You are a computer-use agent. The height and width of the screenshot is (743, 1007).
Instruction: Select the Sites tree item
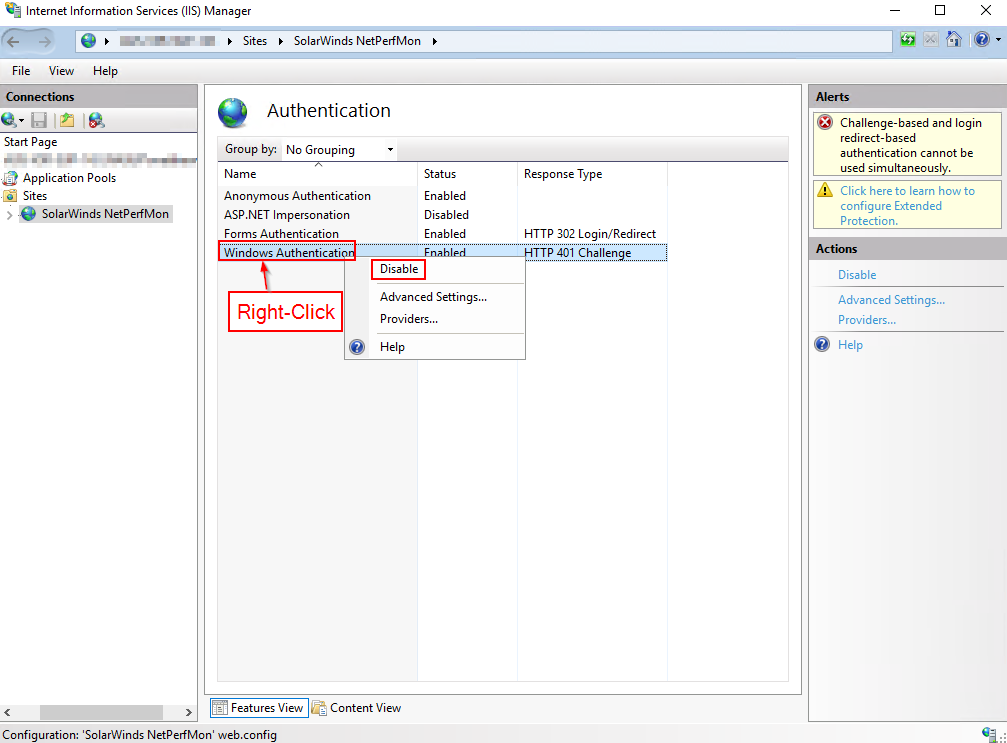pyautogui.click(x=35, y=196)
